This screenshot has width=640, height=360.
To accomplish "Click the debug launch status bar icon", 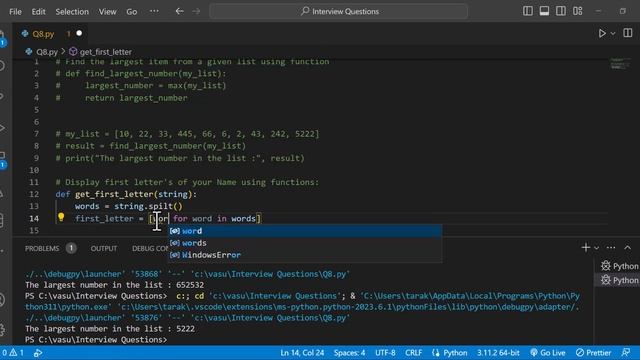I will pyautogui.click(x=38, y=353).
